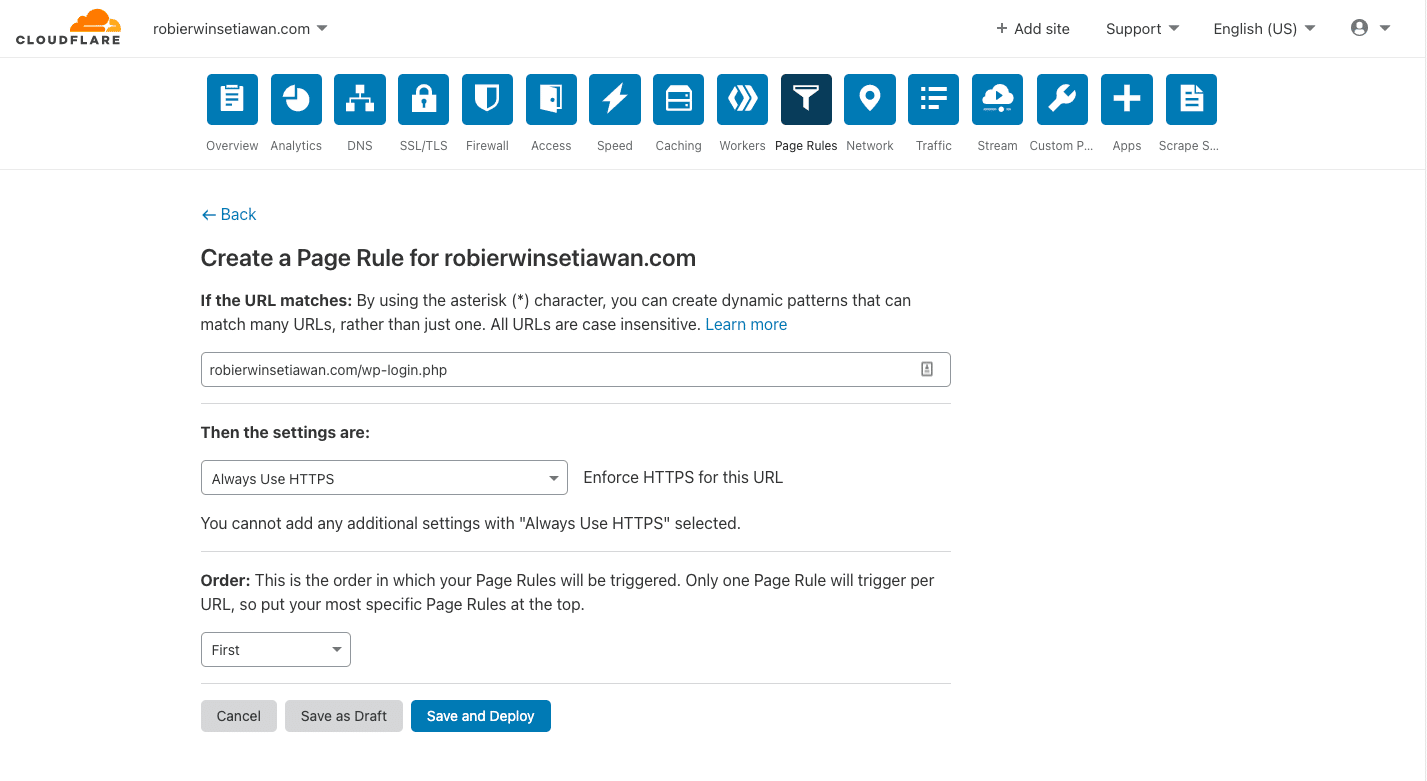Click Save as Draft button

pos(344,716)
